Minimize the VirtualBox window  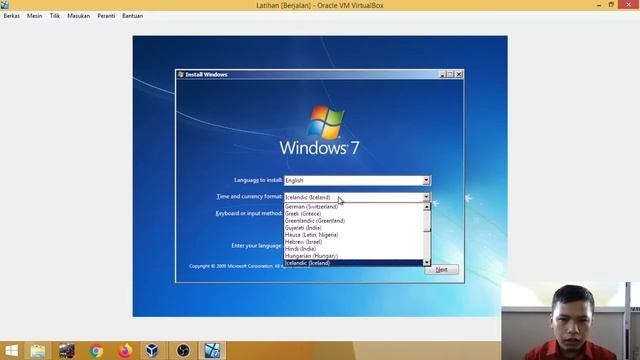(599, 5)
